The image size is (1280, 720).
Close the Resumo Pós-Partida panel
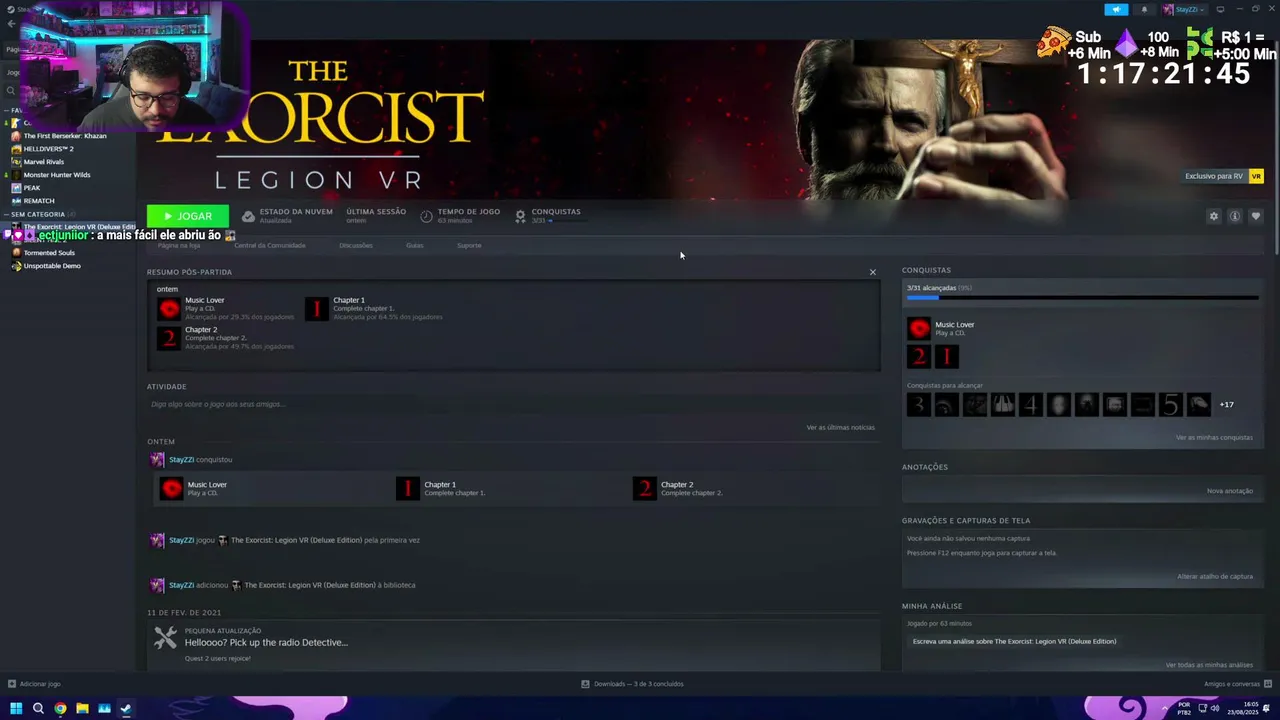(872, 272)
